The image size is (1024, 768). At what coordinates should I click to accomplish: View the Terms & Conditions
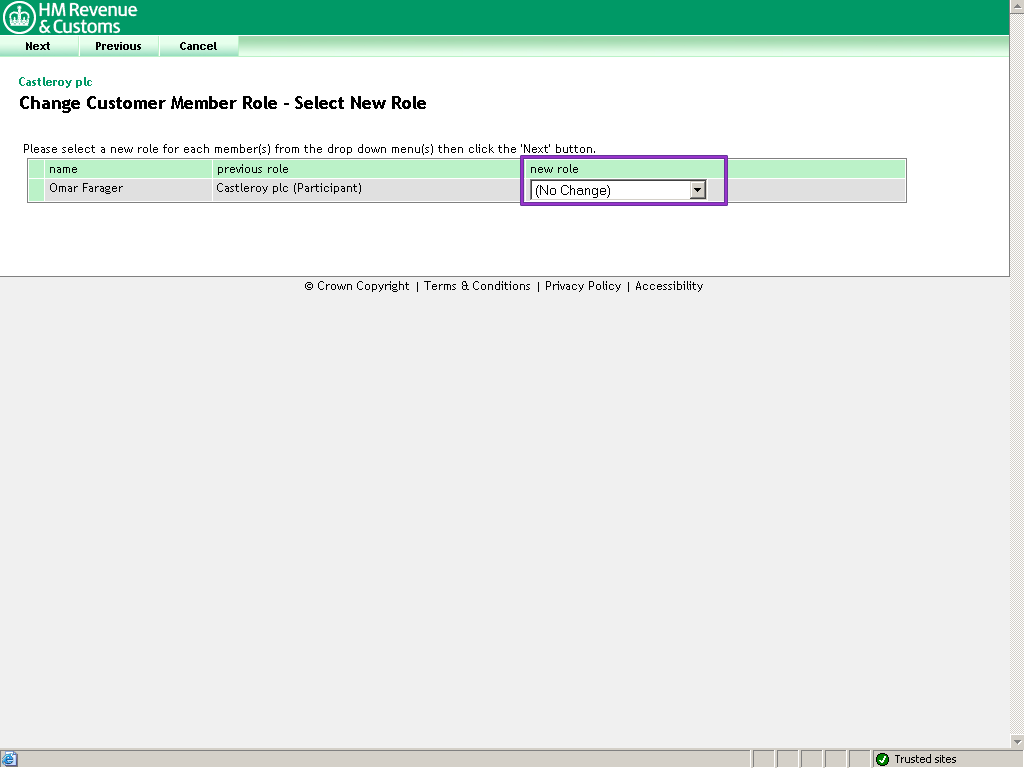(477, 286)
